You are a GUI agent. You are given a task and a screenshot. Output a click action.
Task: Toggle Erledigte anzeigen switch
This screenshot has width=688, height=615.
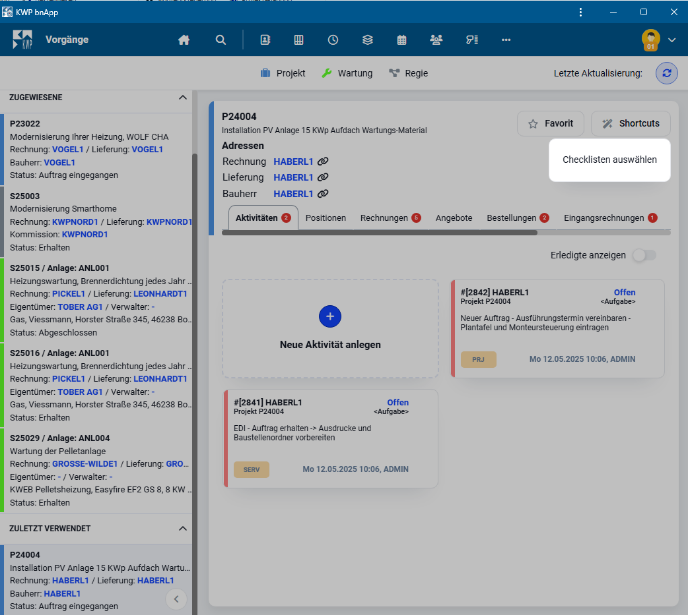point(643,255)
